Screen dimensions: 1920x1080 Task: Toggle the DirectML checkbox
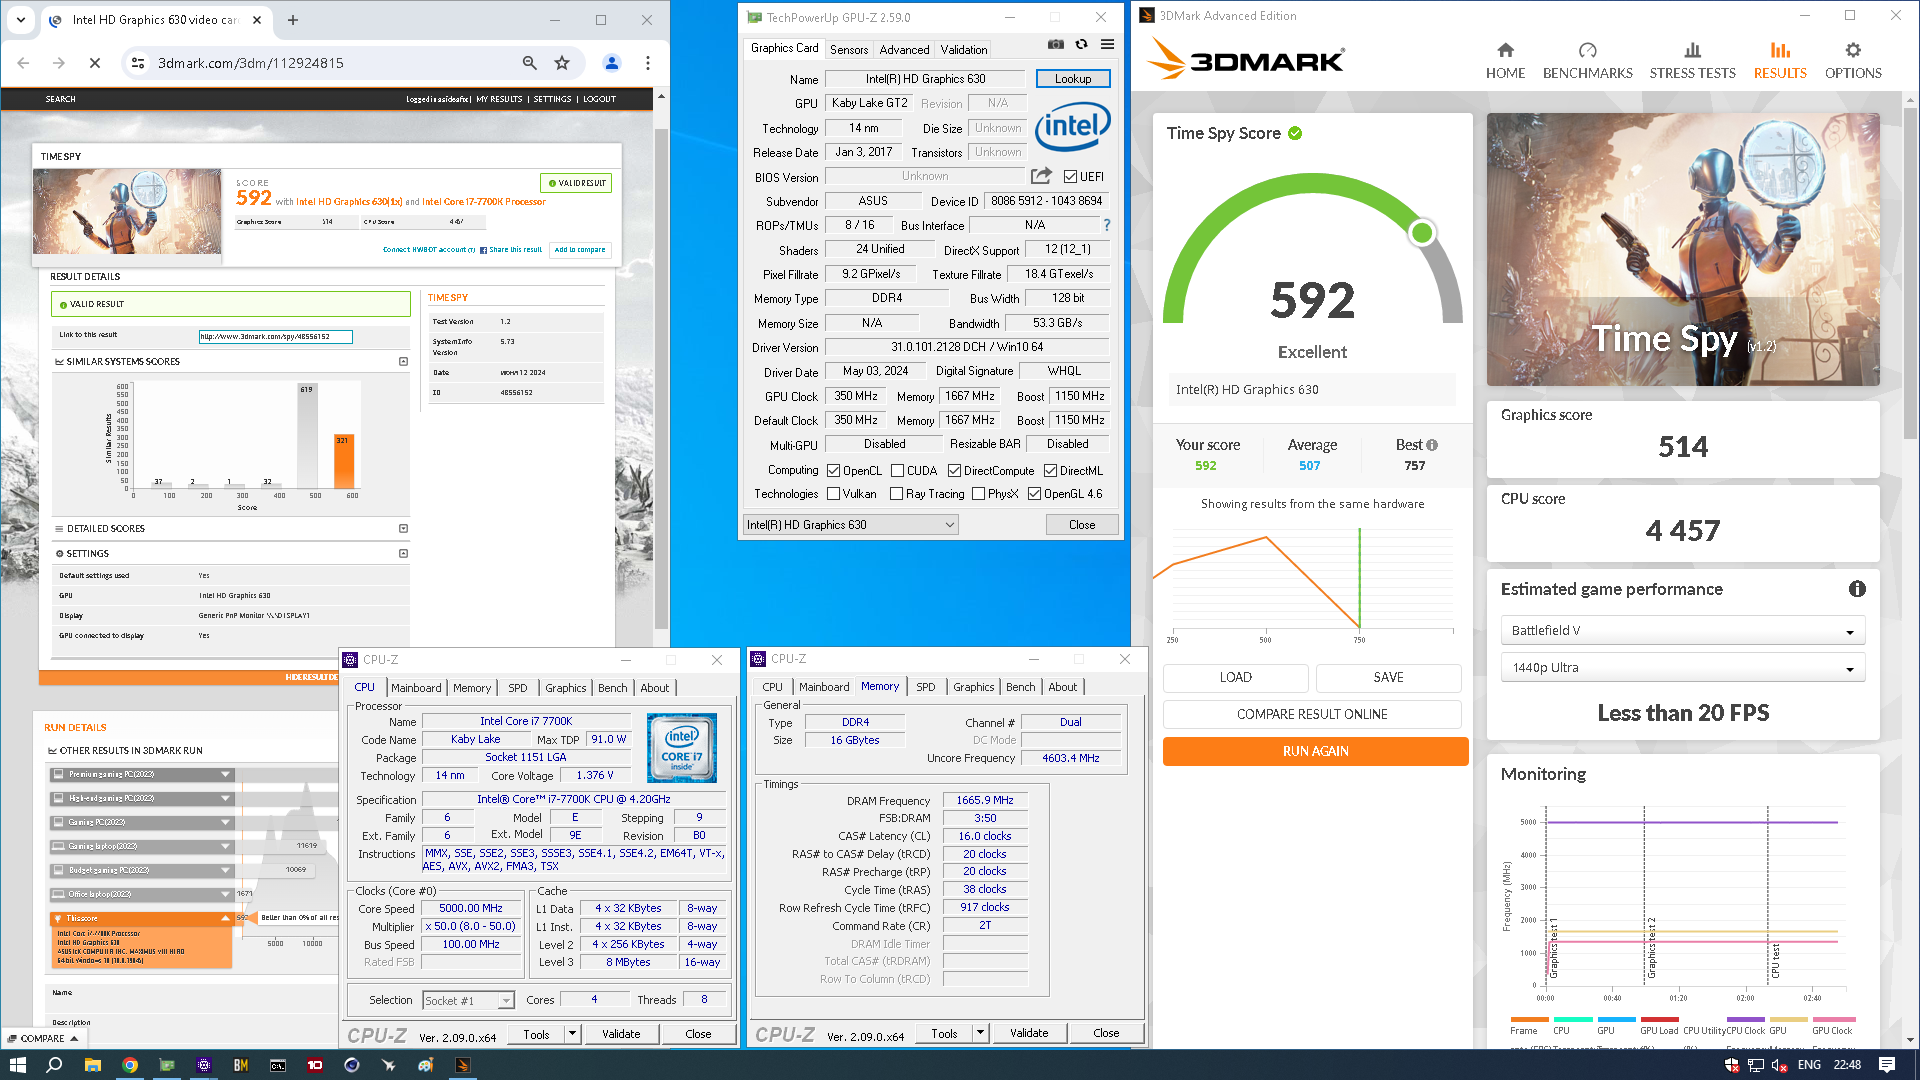coord(1050,471)
